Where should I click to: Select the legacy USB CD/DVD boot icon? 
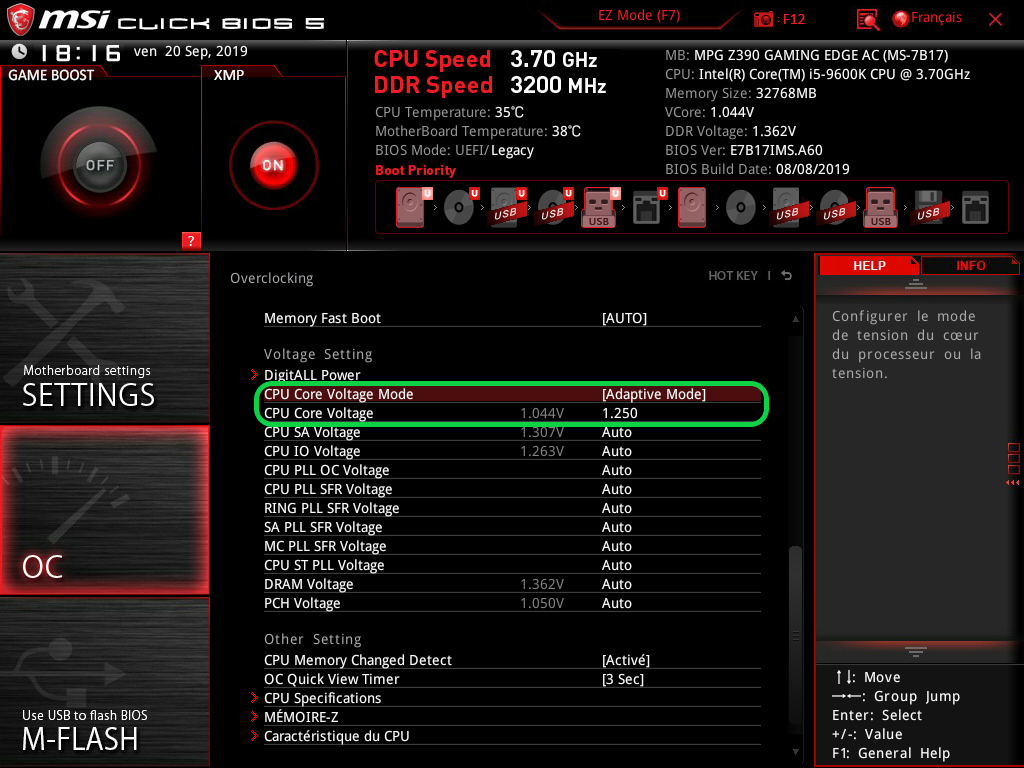[835, 208]
